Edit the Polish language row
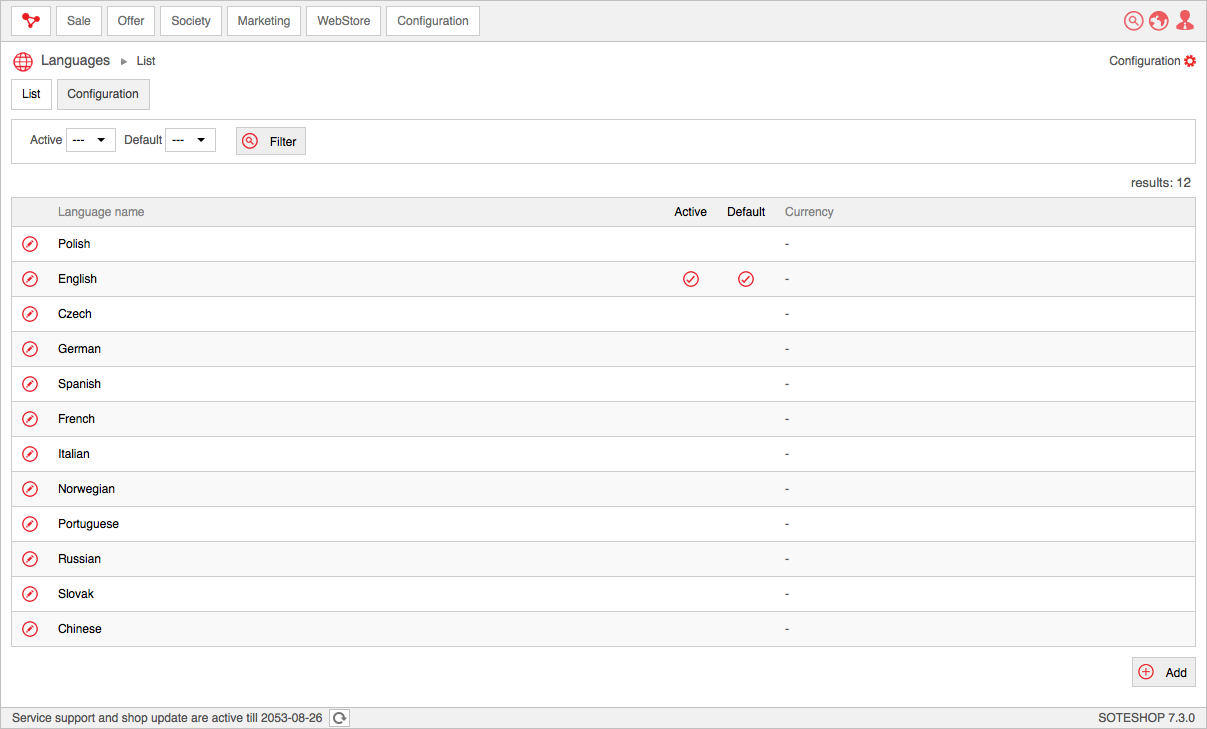 click(x=30, y=244)
